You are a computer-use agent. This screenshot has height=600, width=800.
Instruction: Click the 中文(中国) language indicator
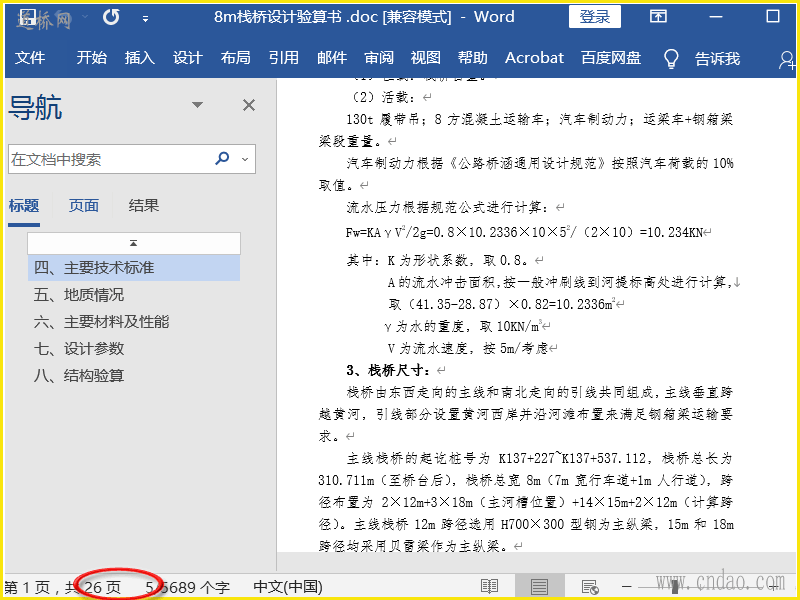[x=288, y=587]
